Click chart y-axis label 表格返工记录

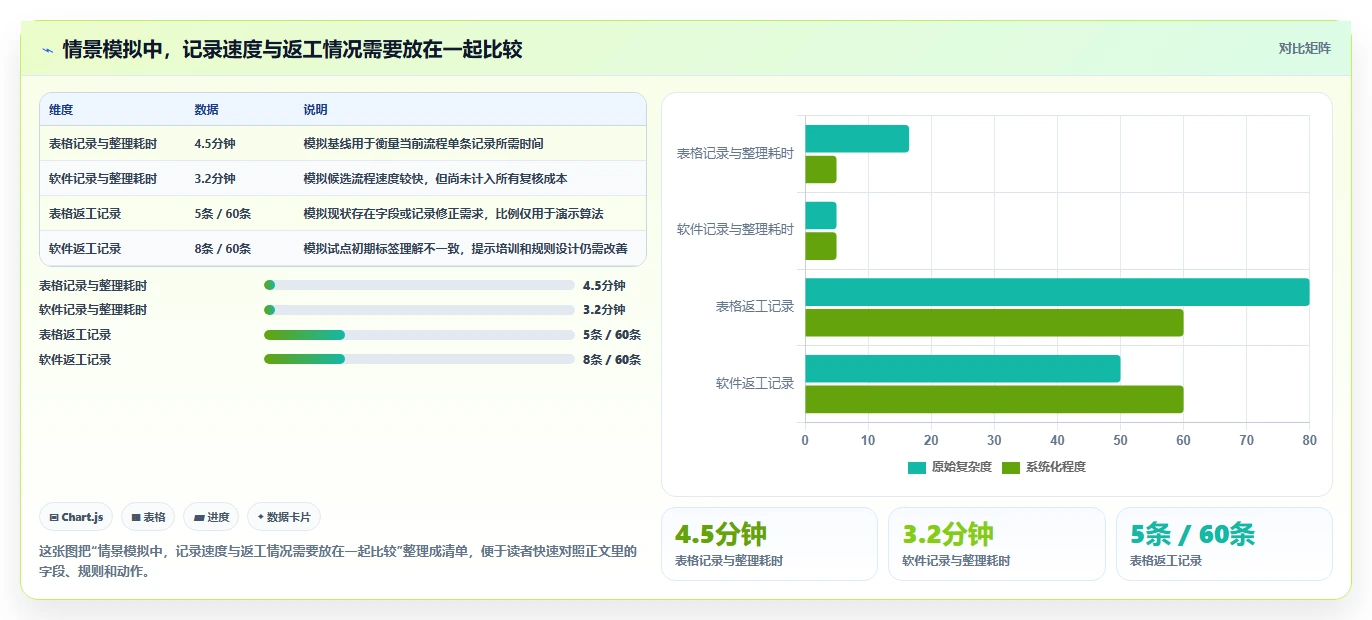click(x=755, y=307)
